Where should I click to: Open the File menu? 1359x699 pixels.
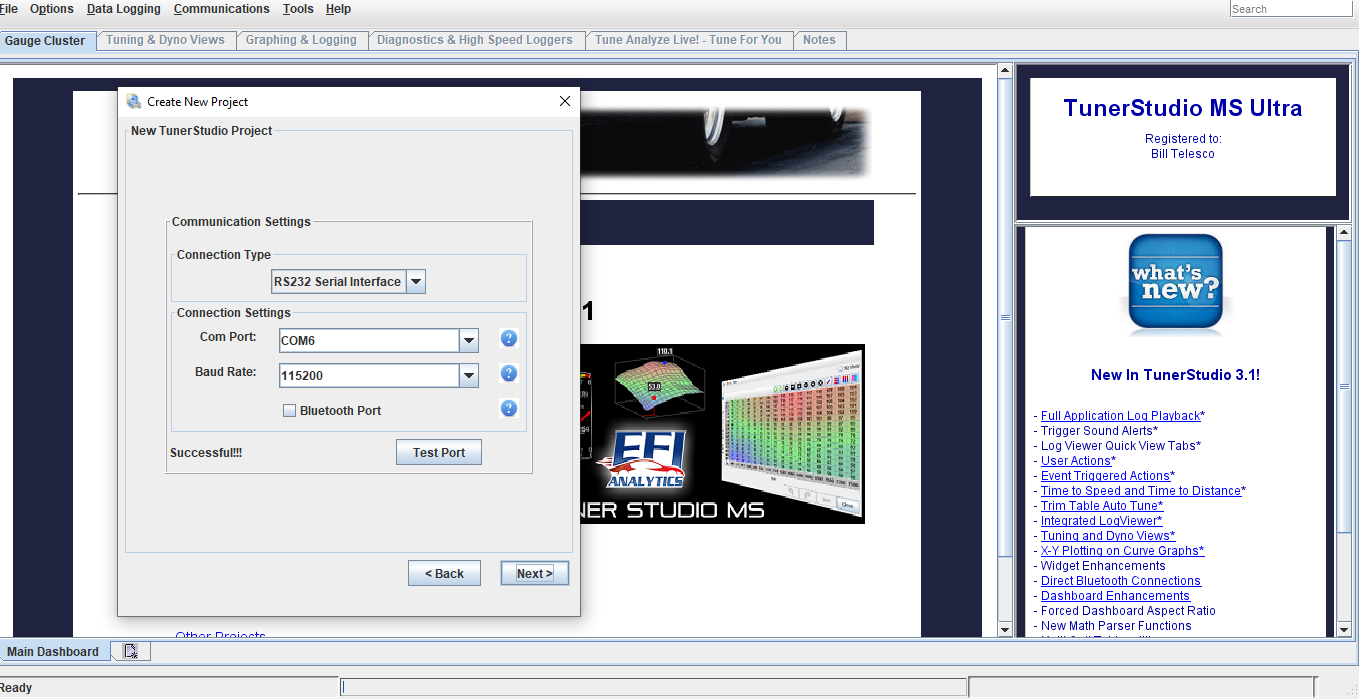click(x=8, y=9)
